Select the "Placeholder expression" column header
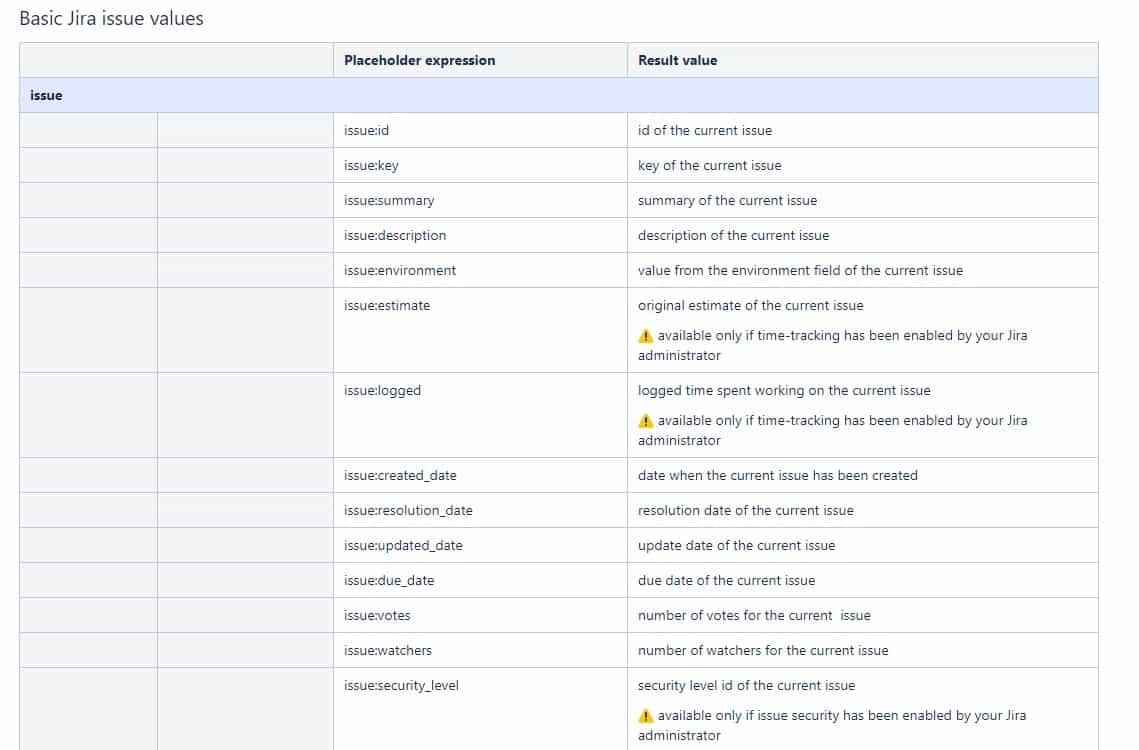Viewport: 1139px width, 750px height. [x=419, y=60]
